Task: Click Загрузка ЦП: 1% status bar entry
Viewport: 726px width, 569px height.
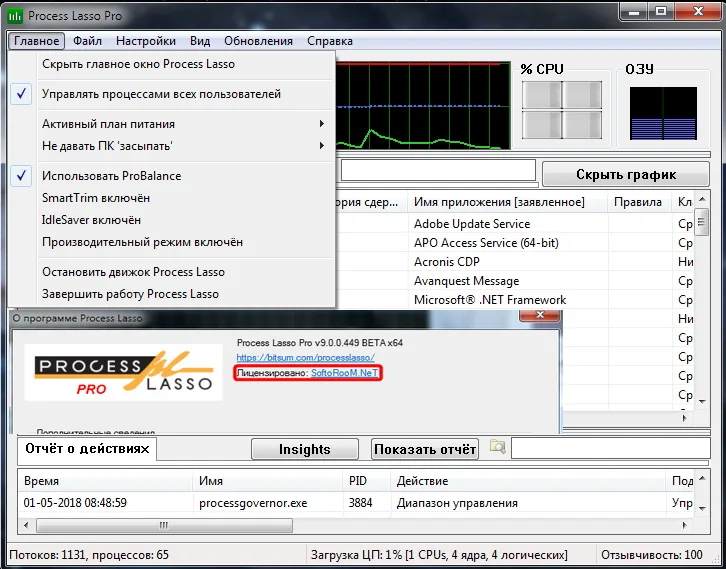Action: [x=439, y=555]
